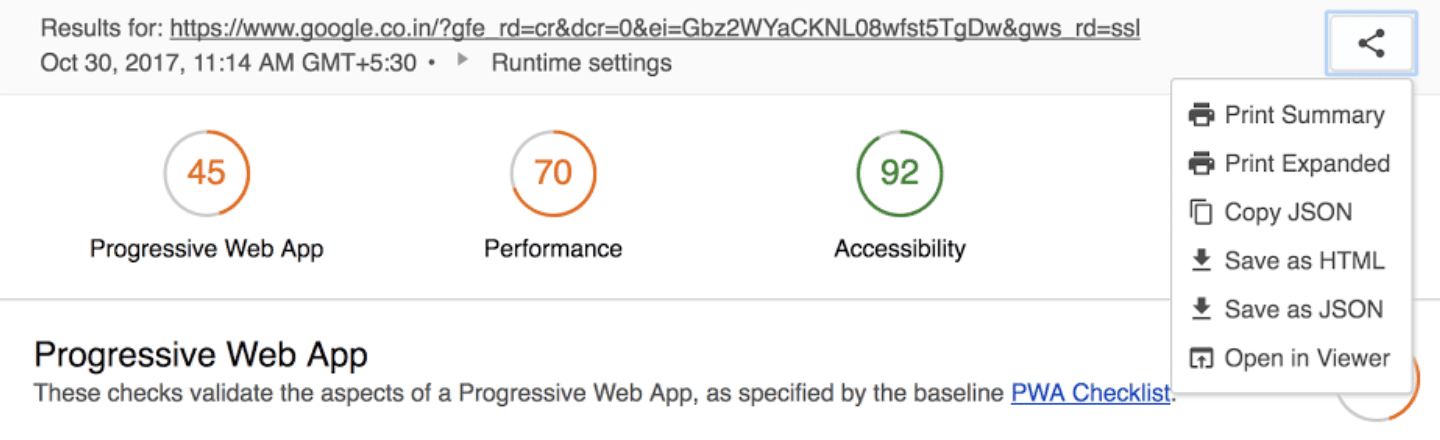Image resolution: width=1440 pixels, height=440 pixels.
Task: Jump to Progressive Web App score gauge 45
Action: [x=207, y=172]
